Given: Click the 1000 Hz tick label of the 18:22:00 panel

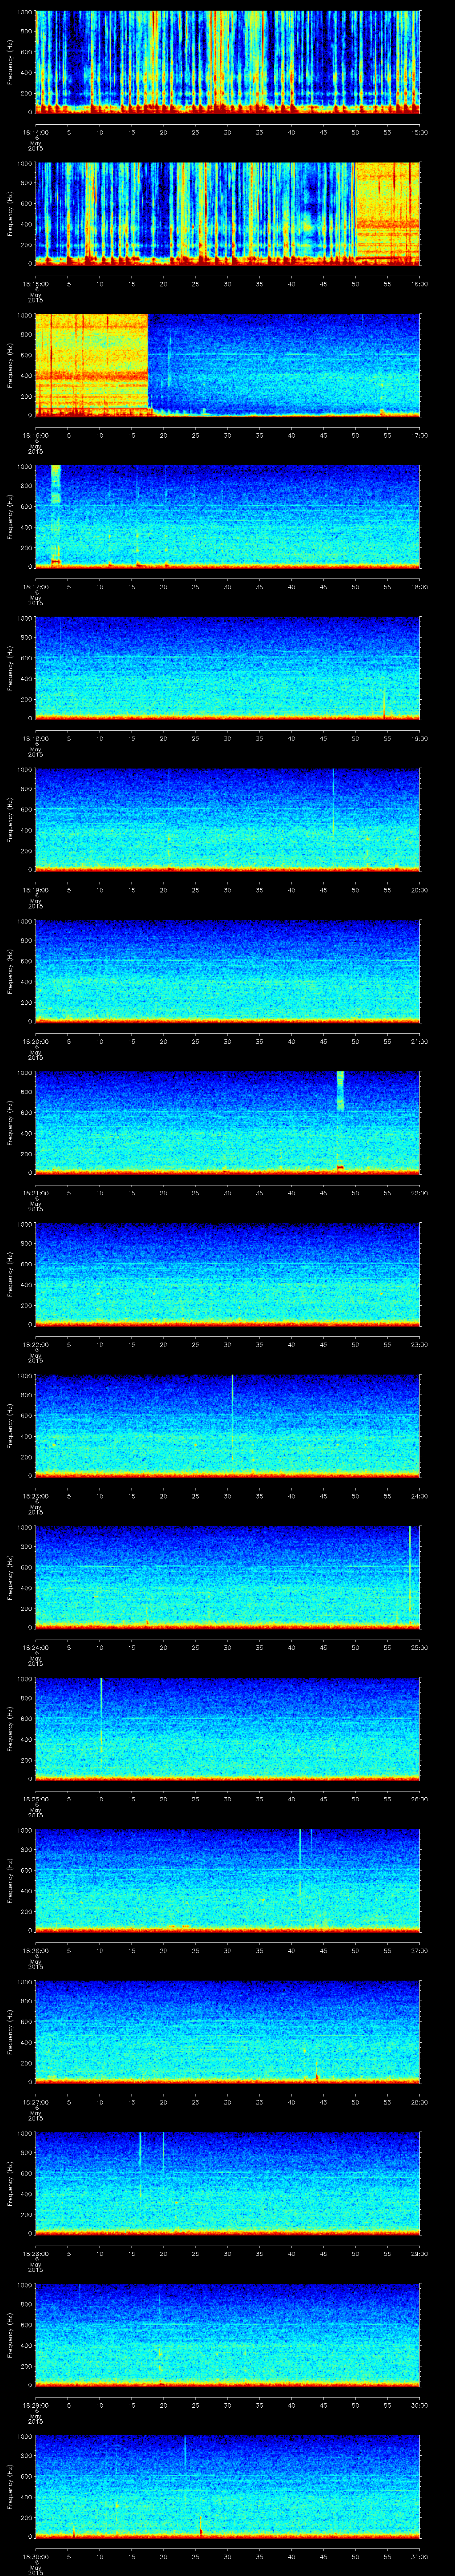Looking at the screenshot, I should point(25,1224).
